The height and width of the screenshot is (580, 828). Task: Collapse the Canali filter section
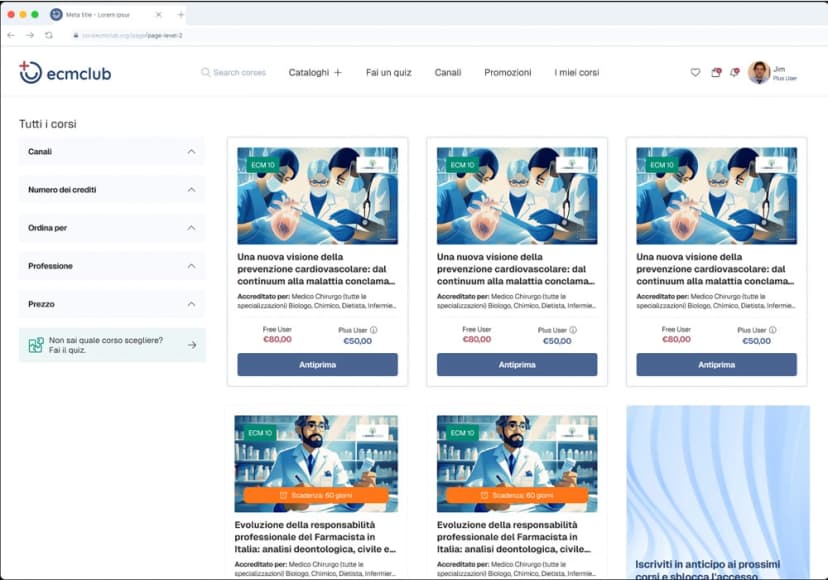click(191, 151)
